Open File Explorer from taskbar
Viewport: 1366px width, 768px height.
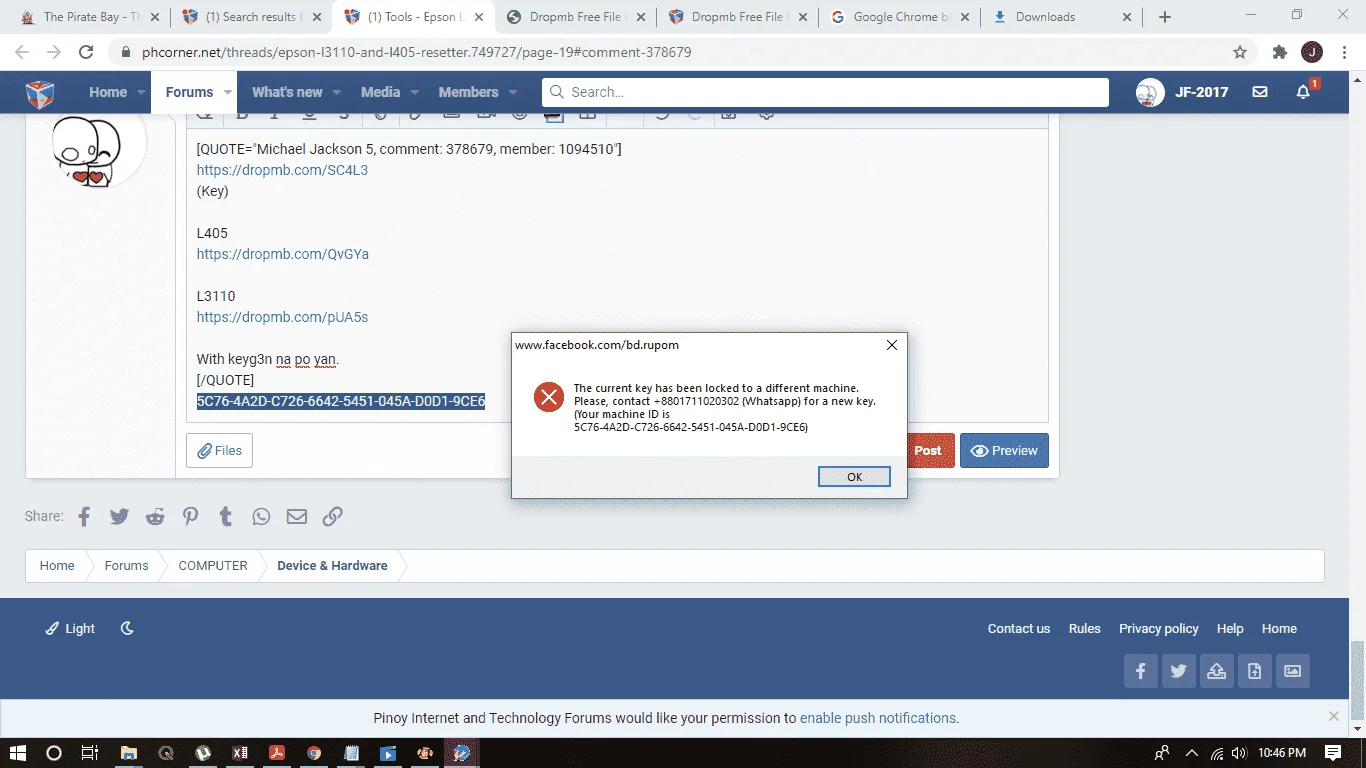click(x=128, y=753)
